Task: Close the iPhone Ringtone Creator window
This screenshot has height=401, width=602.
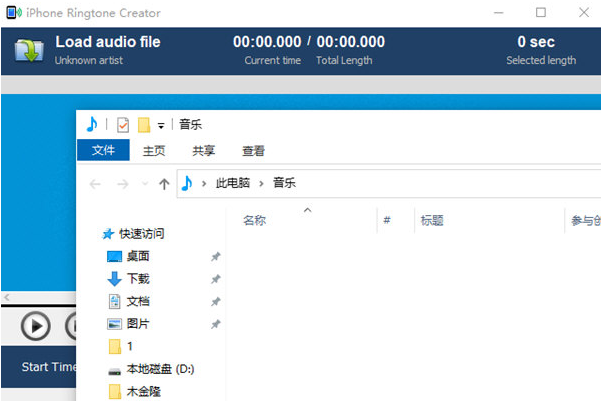Action: (584, 13)
